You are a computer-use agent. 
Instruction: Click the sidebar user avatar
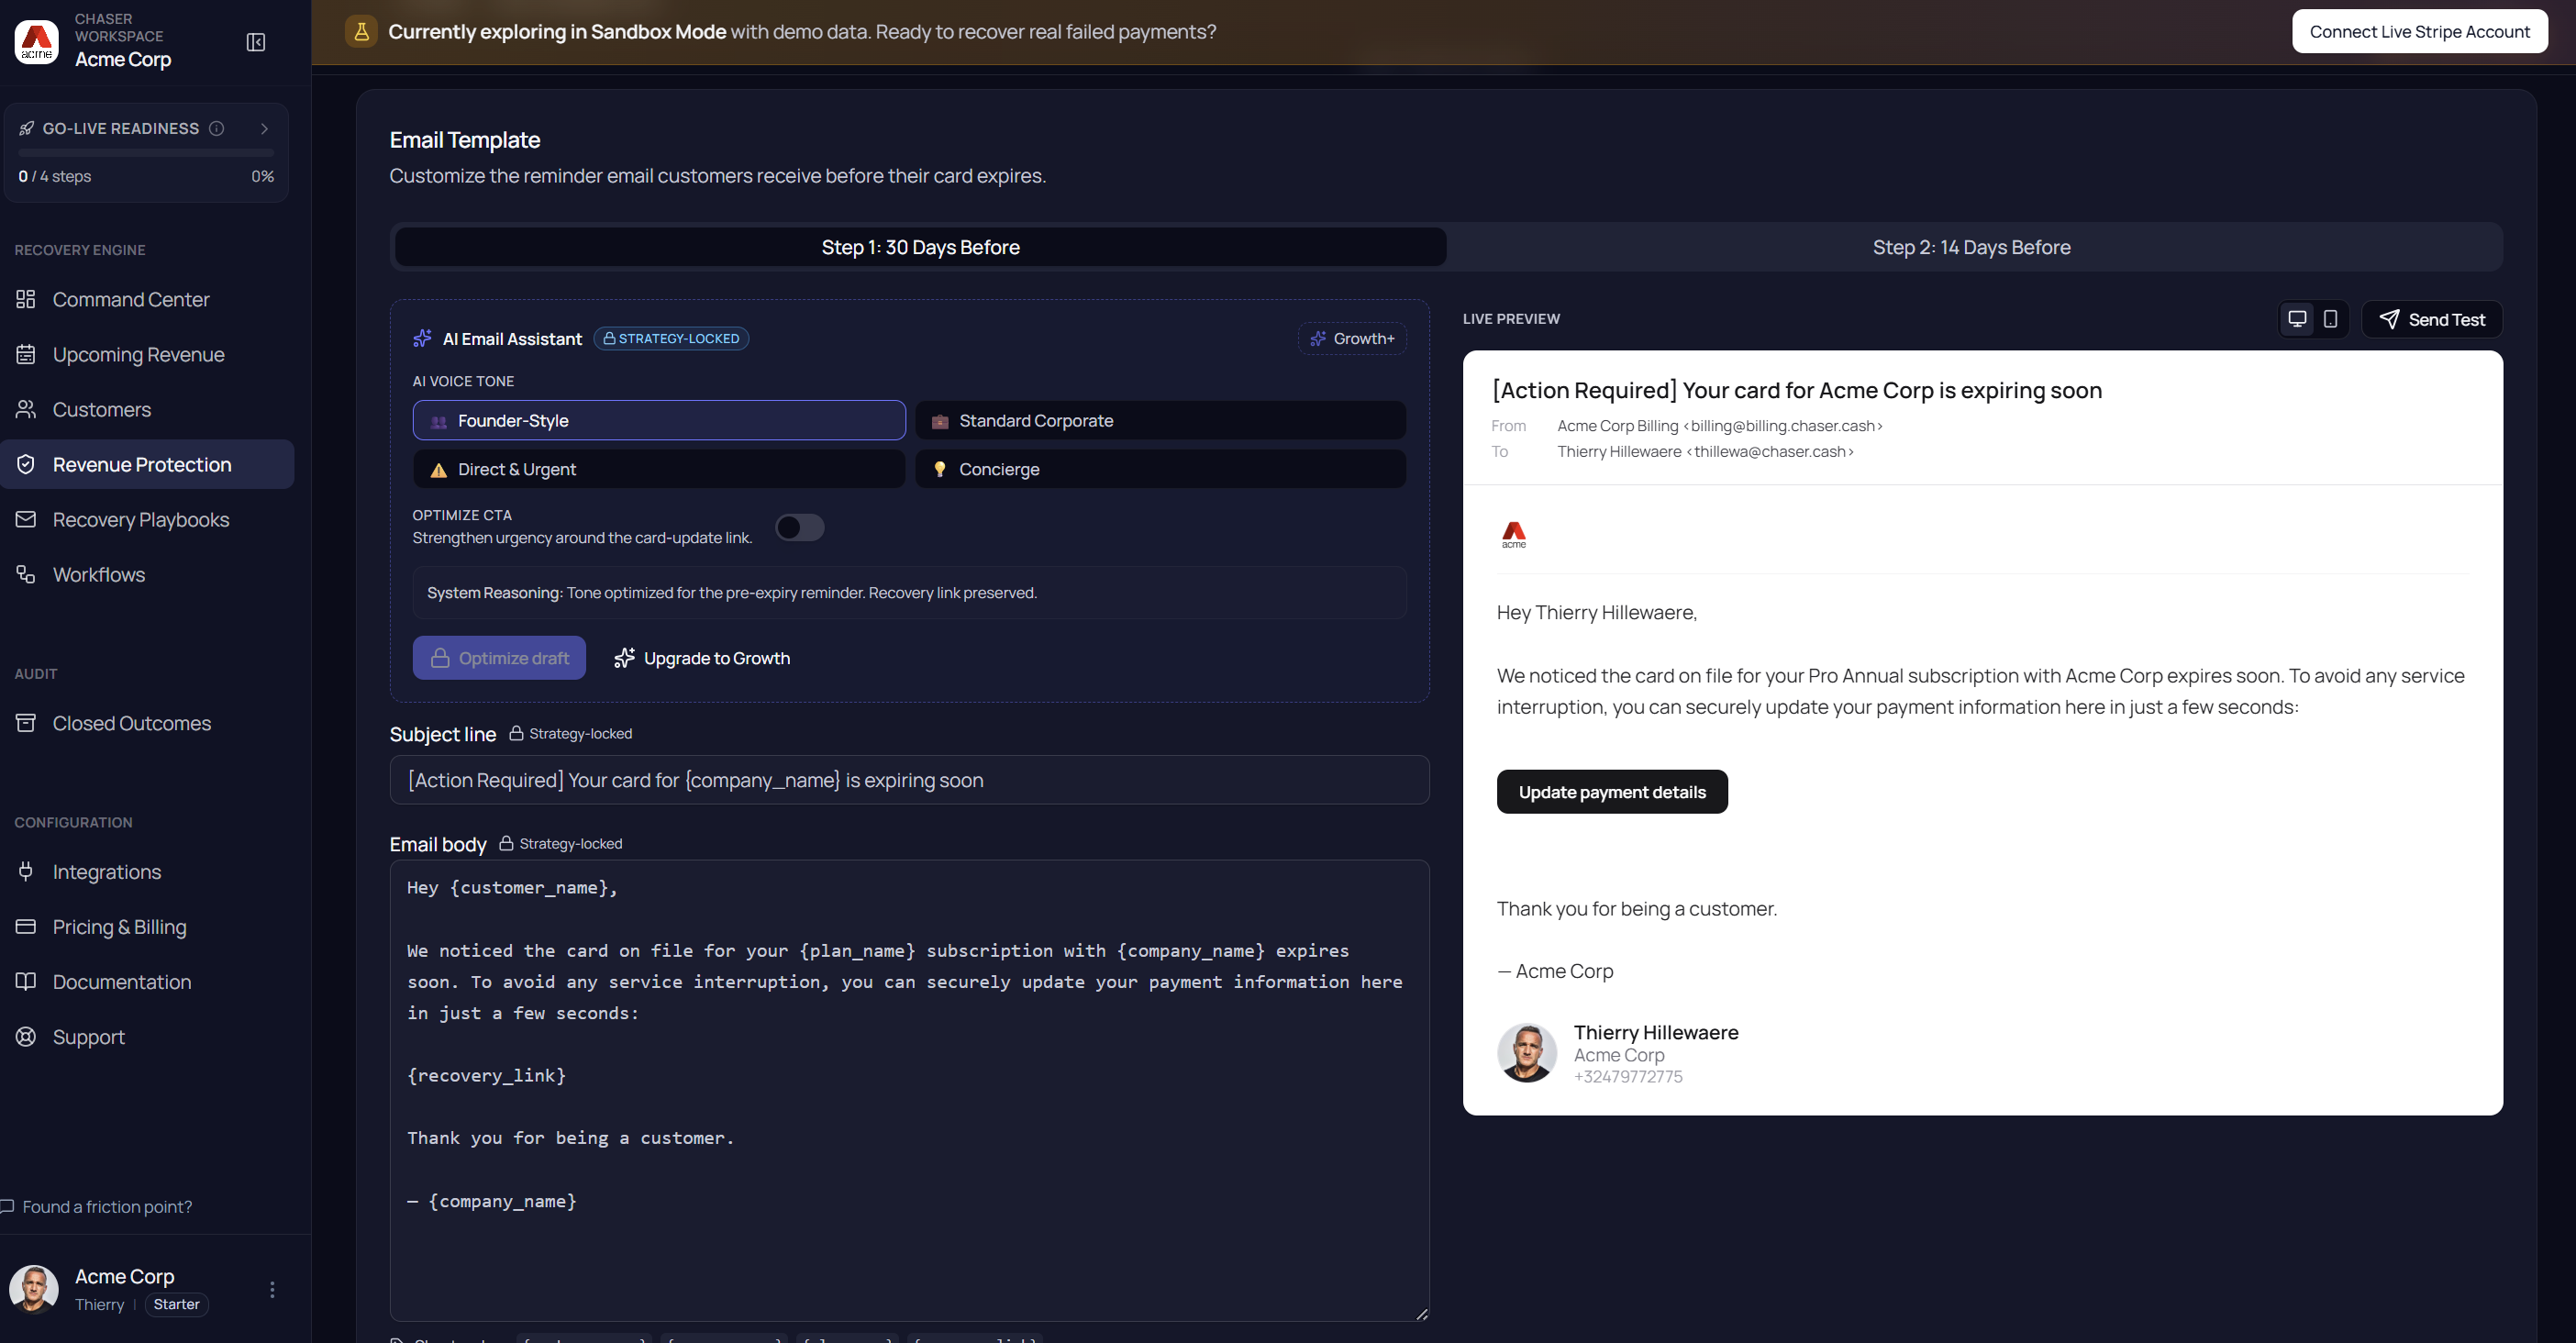point(34,1289)
